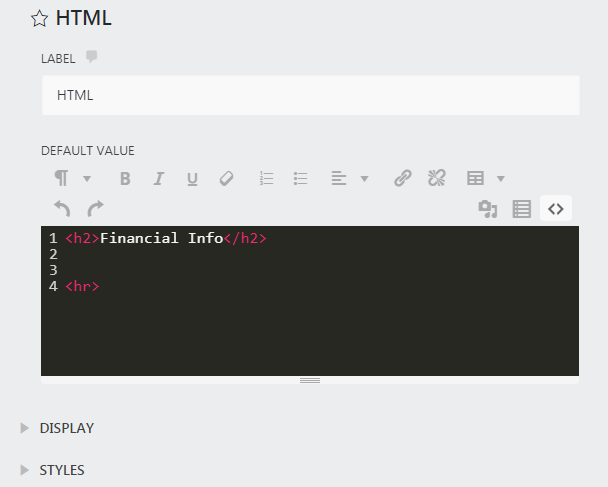
Task: Click the insert link icon
Action: coord(403,178)
